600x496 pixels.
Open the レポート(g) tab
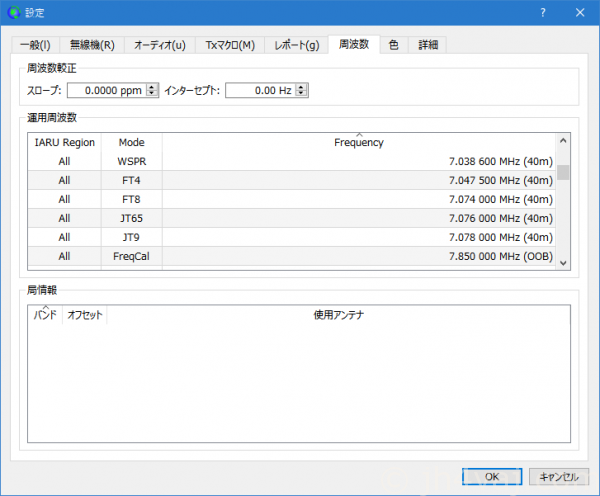[x=298, y=44]
